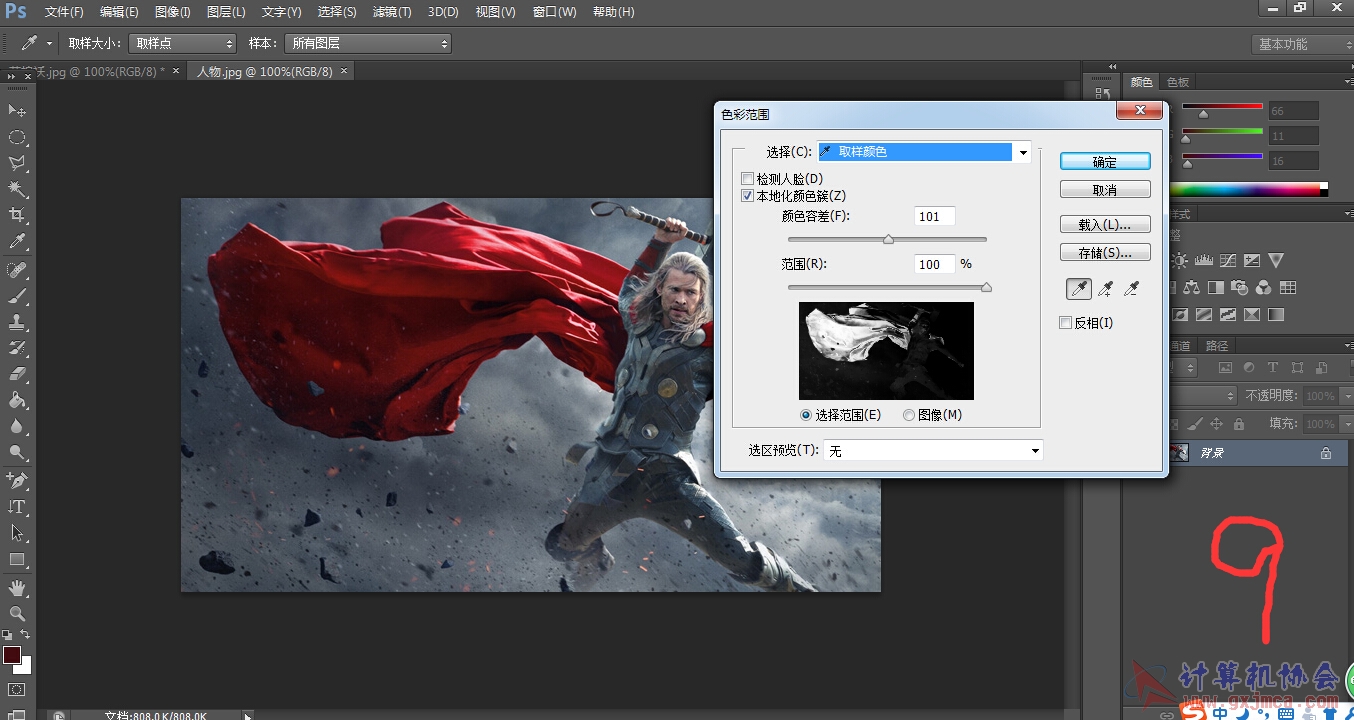This screenshot has height=720, width=1354.
Task: Open the 滤镜(T) menu
Action: pos(391,12)
